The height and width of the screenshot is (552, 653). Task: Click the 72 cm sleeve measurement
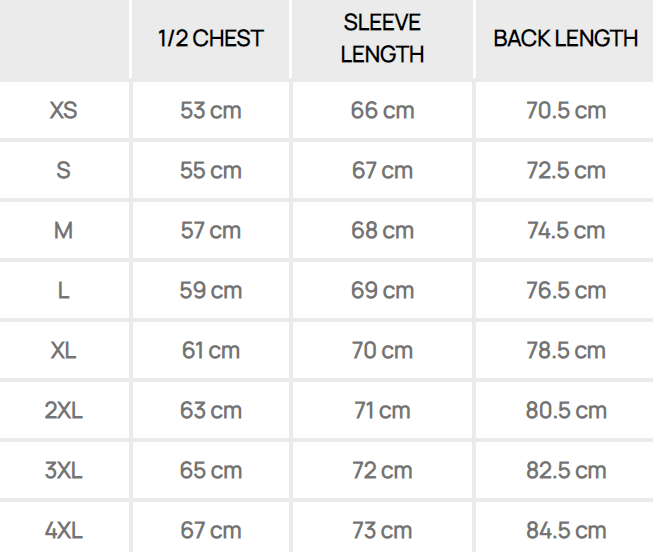(382, 470)
